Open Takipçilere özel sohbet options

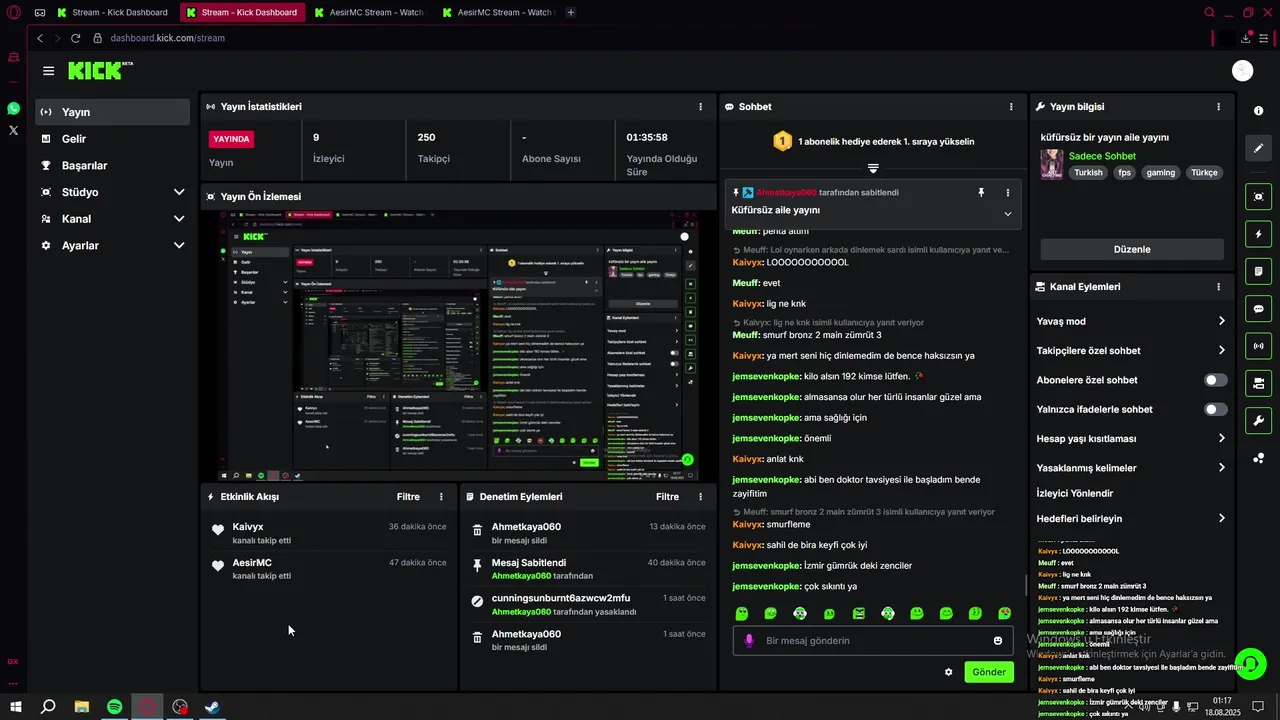click(1131, 351)
